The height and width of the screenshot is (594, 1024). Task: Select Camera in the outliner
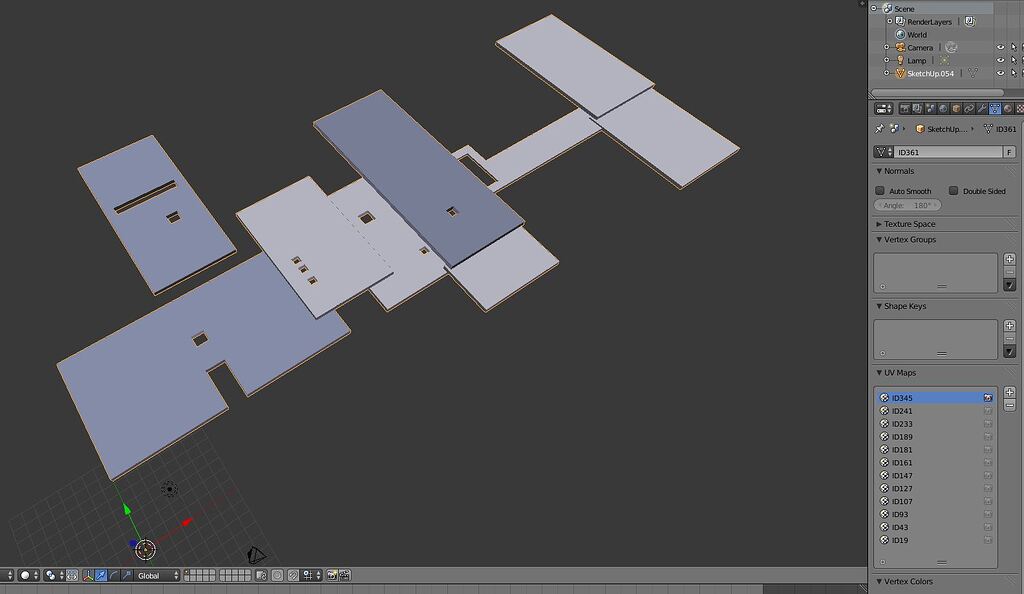click(x=920, y=48)
